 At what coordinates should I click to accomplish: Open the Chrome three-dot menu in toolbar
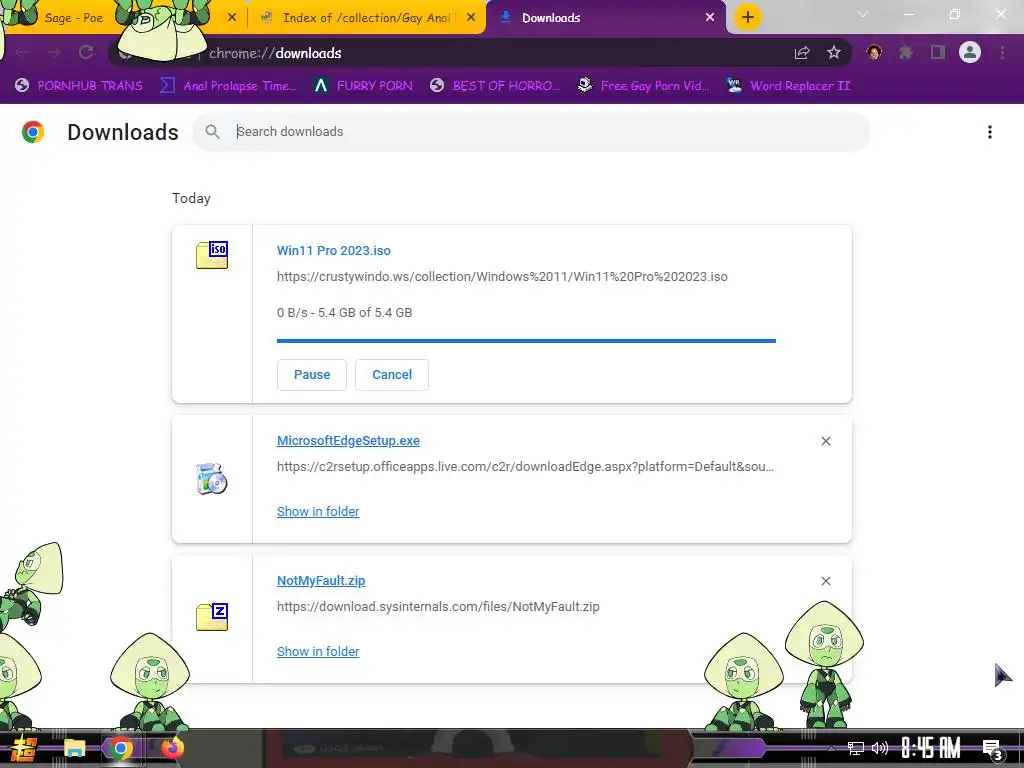1002,52
